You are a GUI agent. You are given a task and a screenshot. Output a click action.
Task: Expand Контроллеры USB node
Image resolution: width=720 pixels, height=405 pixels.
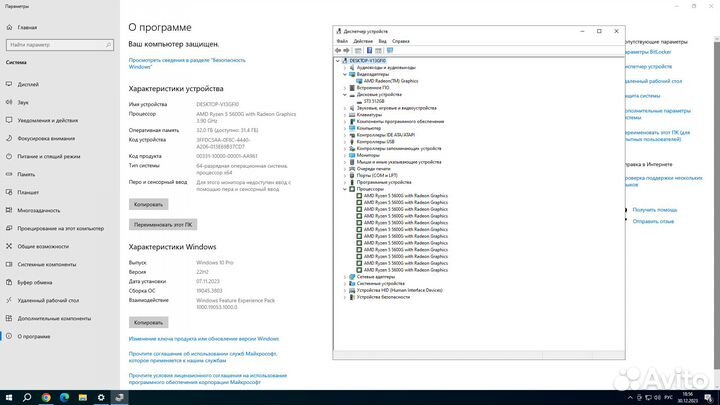[345, 142]
